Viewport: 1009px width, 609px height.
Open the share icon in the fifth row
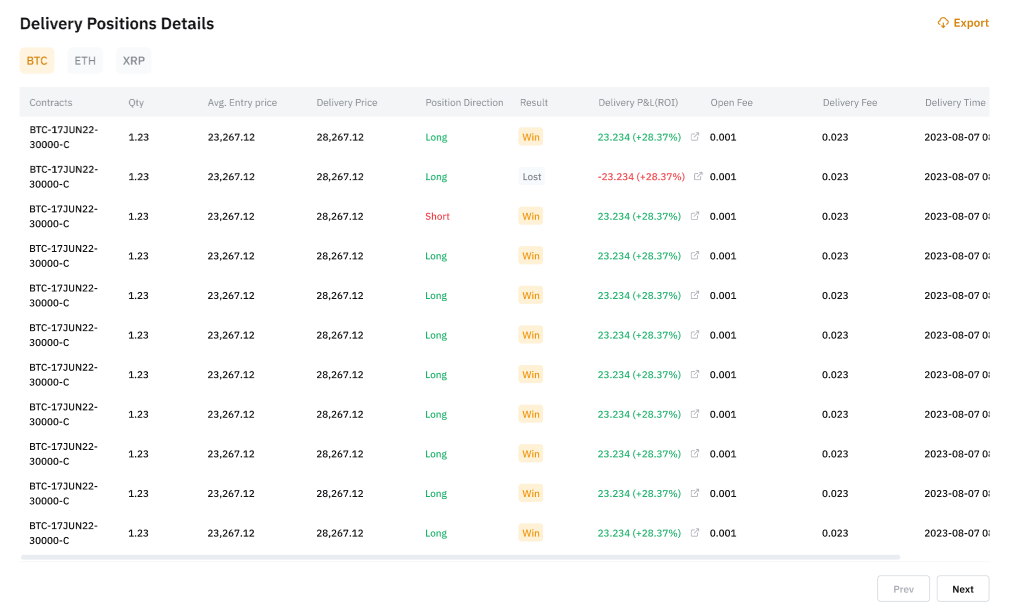tap(695, 296)
